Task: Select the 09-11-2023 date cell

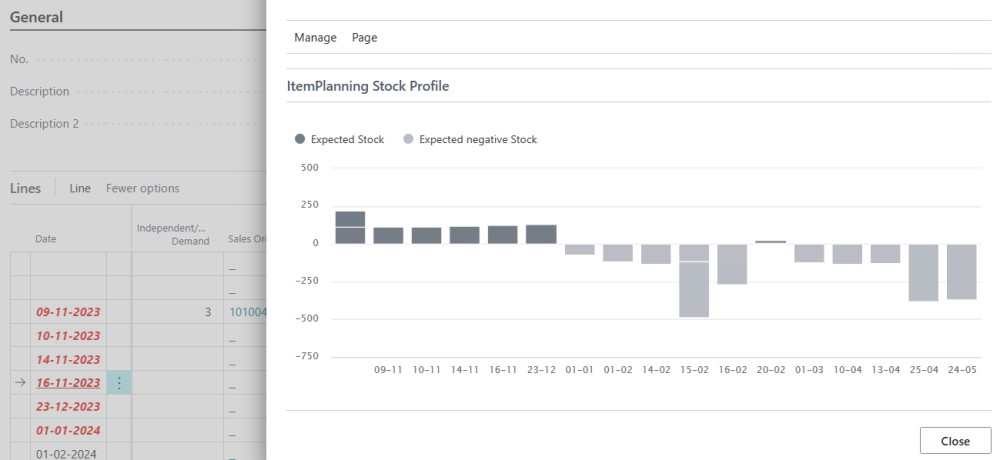Action: click(68, 312)
